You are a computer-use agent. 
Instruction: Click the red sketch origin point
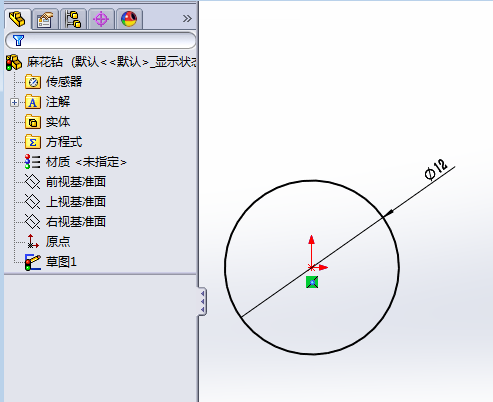311,267
